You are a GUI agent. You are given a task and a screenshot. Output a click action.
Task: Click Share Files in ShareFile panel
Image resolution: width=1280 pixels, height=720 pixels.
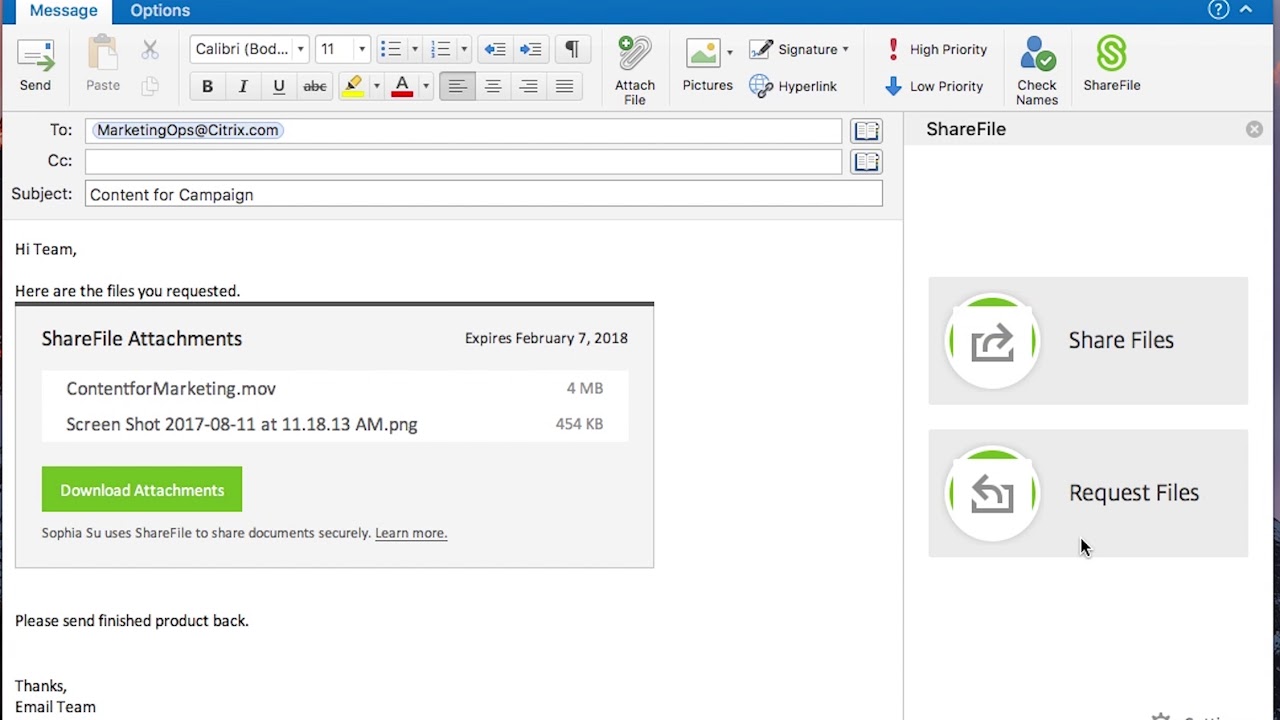(1088, 341)
